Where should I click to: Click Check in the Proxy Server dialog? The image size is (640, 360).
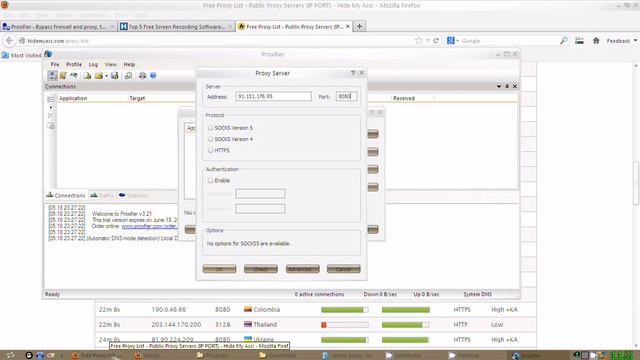(261, 269)
